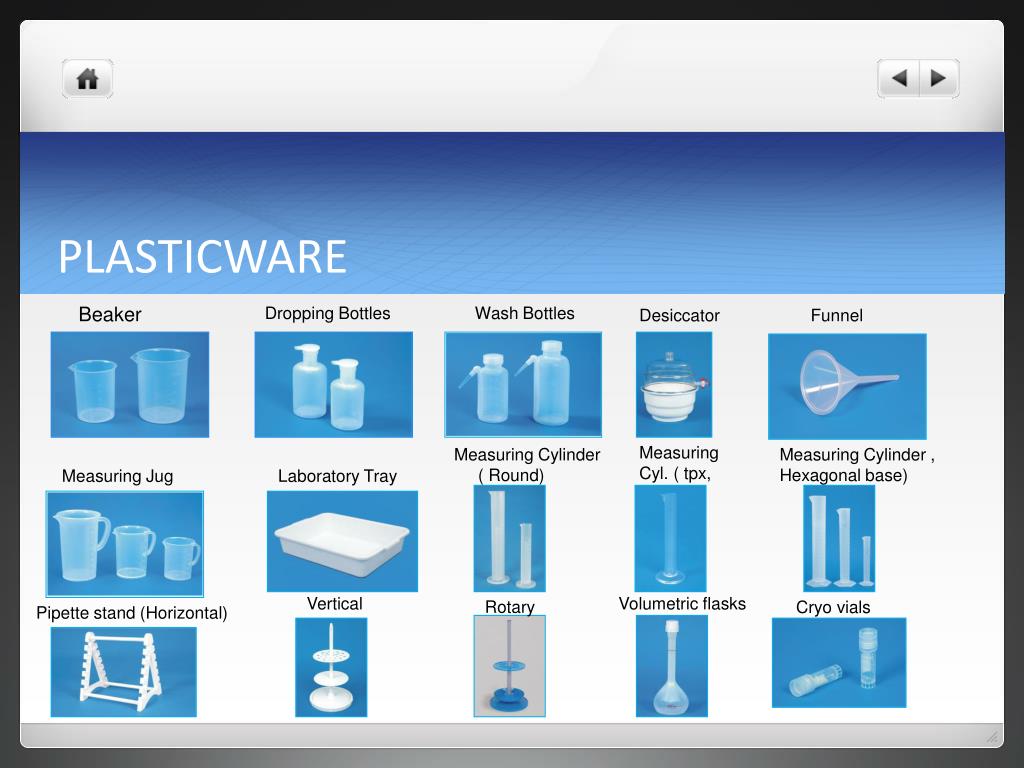1024x768 pixels.
Task: Select the tpx Measuring Cyl. image
Action: (x=671, y=538)
